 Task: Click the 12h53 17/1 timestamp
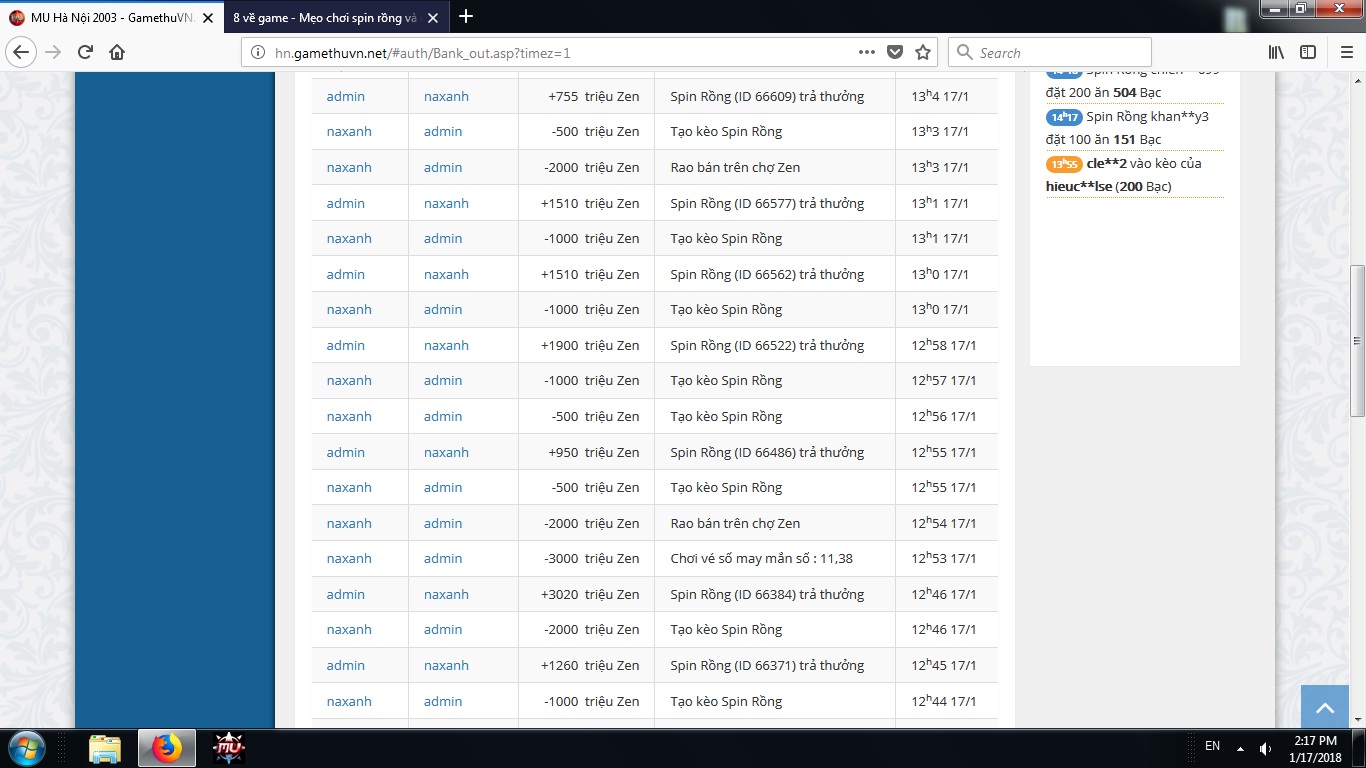click(944, 558)
